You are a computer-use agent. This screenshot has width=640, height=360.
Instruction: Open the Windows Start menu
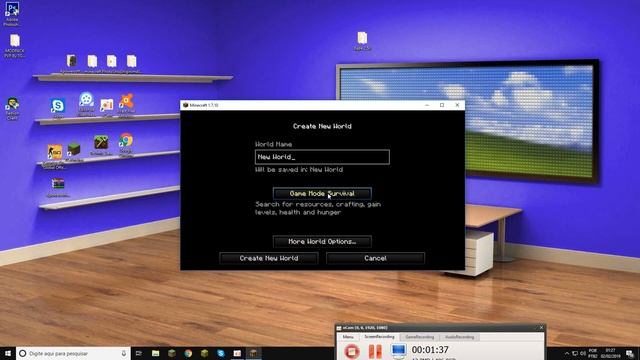click(x=8, y=353)
